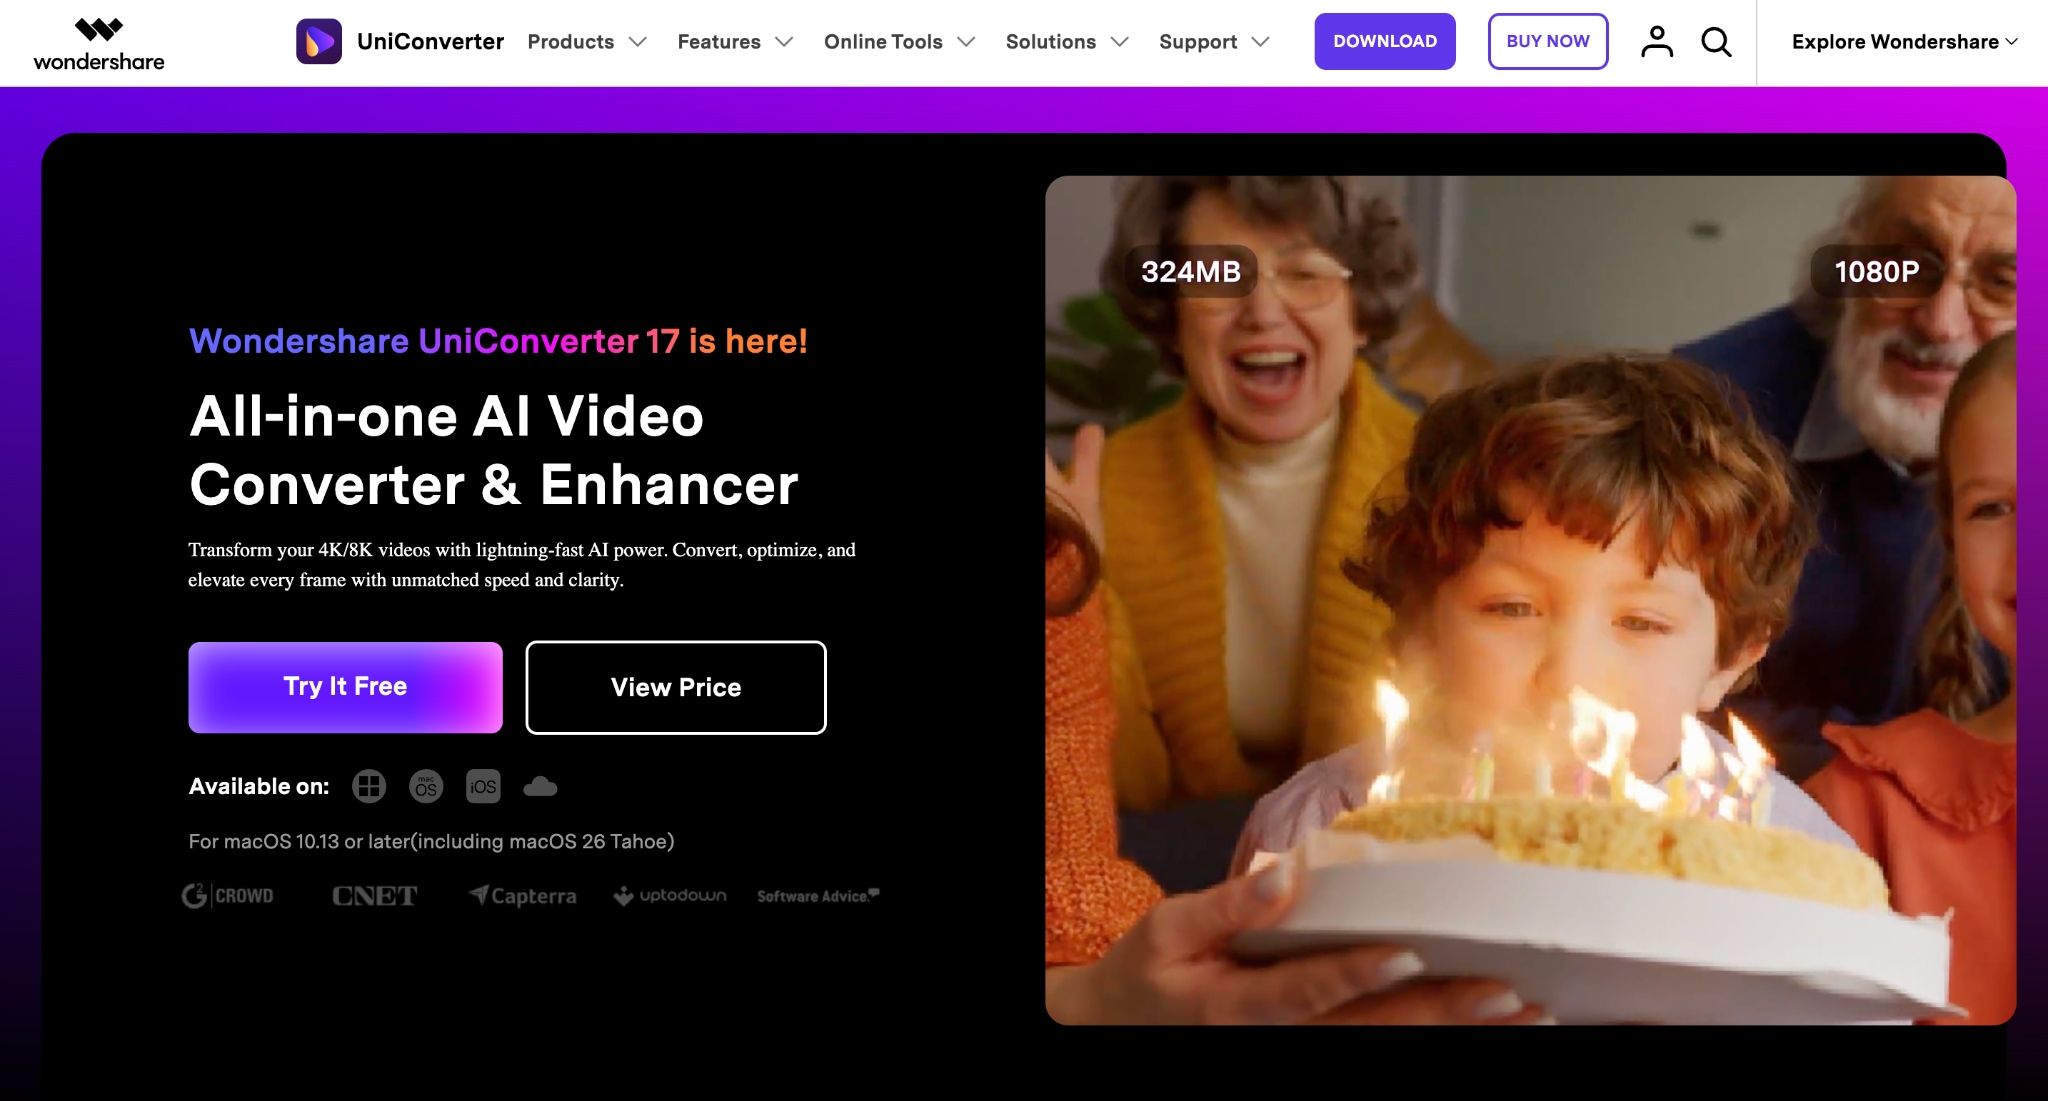This screenshot has width=2048, height=1101.
Task: Click the Try It Free button
Action: pyautogui.click(x=345, y=687)
